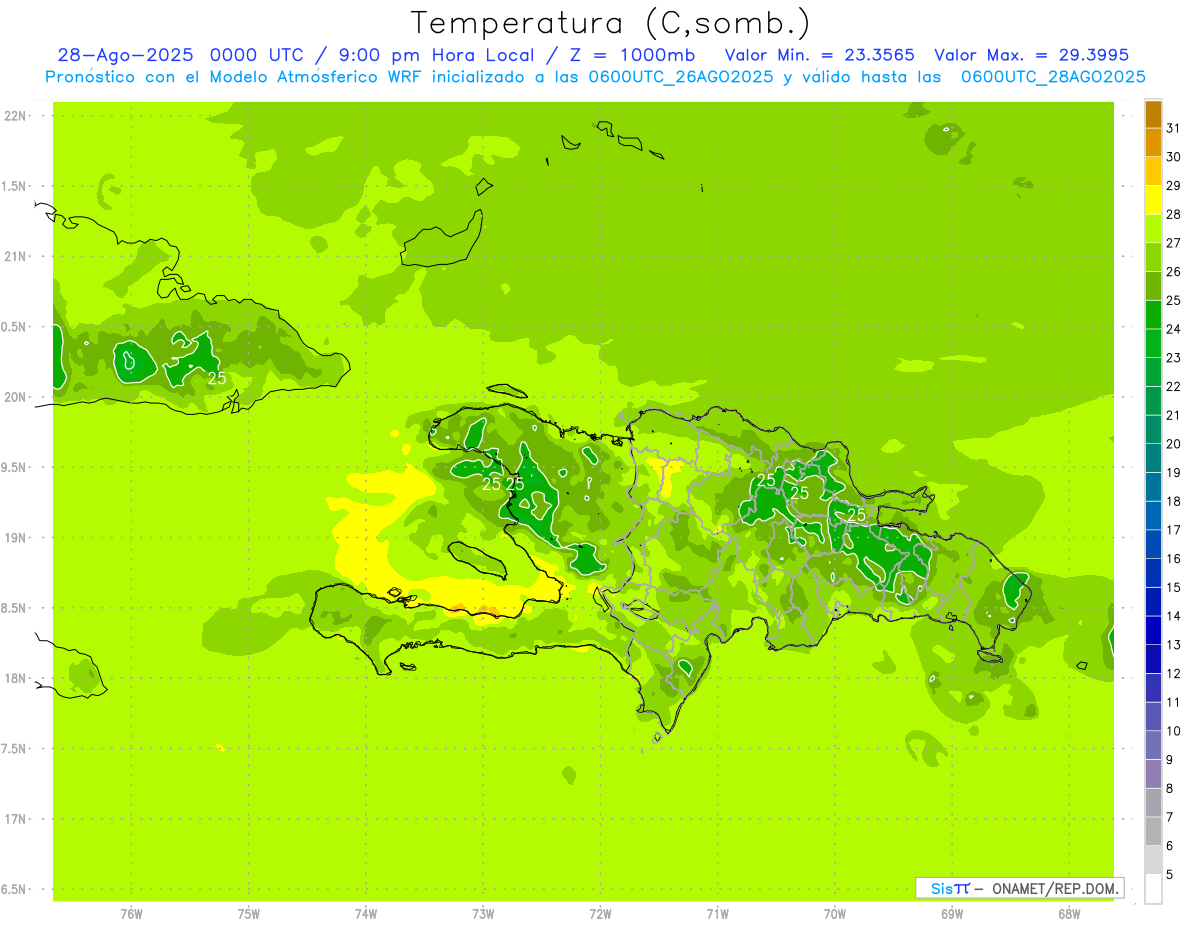Pick the colorbar swatch above label 31
Viewport: 1200px width, 927px height.
click(1153, 114)
